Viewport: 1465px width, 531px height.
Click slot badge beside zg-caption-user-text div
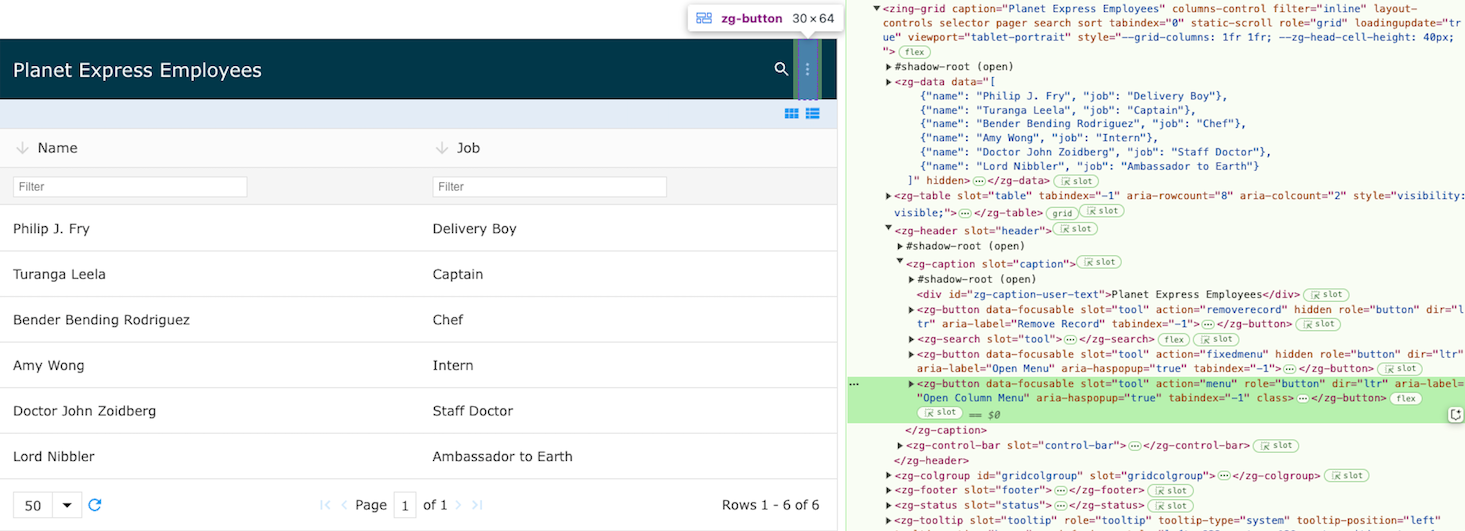pyautogui.click(x=1326, y=295)
